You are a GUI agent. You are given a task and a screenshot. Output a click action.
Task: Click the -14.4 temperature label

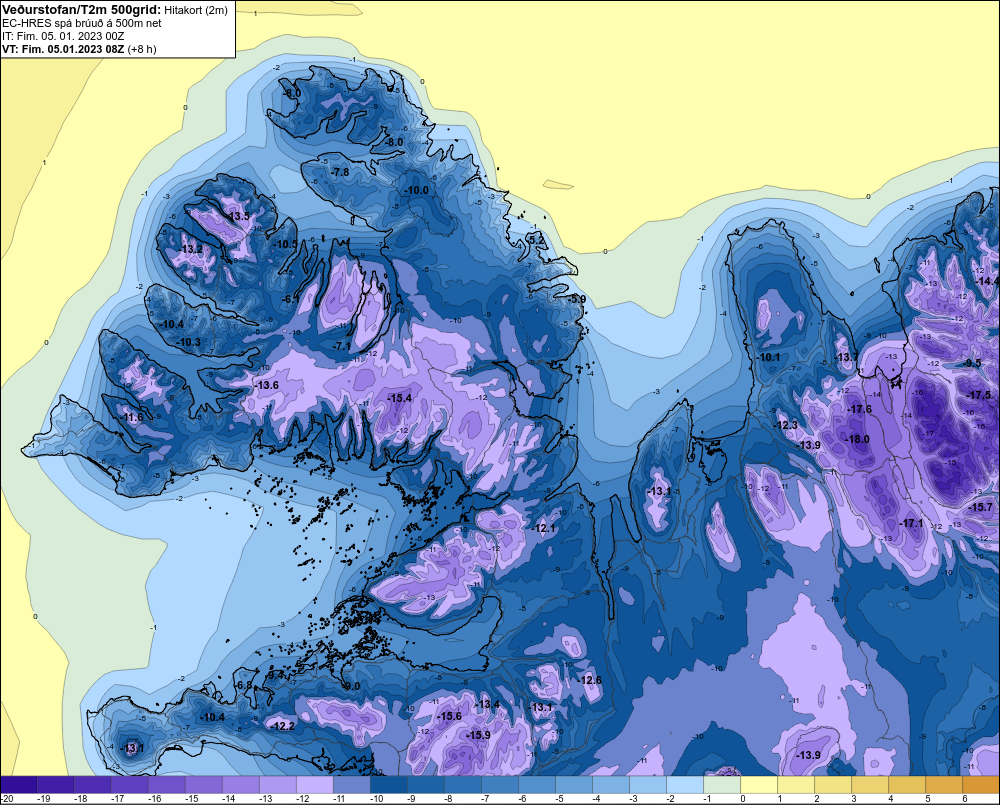pos(987,281)
